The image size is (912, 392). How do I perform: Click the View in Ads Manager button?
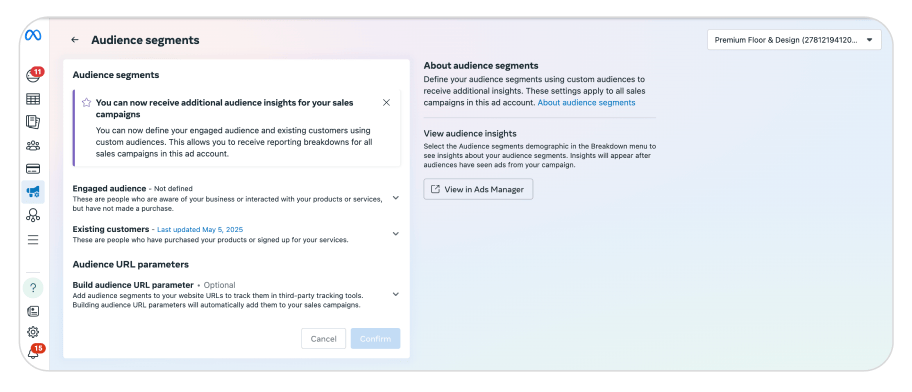click(478, 189)
